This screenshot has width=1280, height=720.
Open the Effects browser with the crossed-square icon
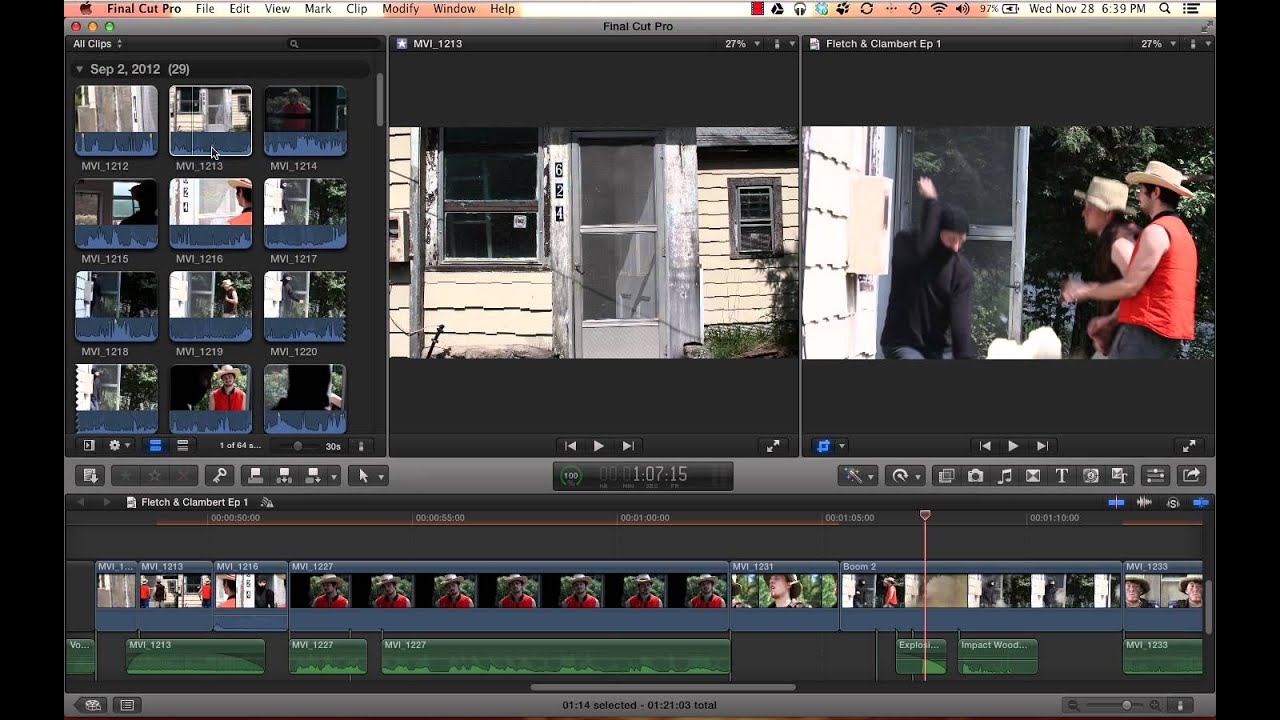[947, 476]
